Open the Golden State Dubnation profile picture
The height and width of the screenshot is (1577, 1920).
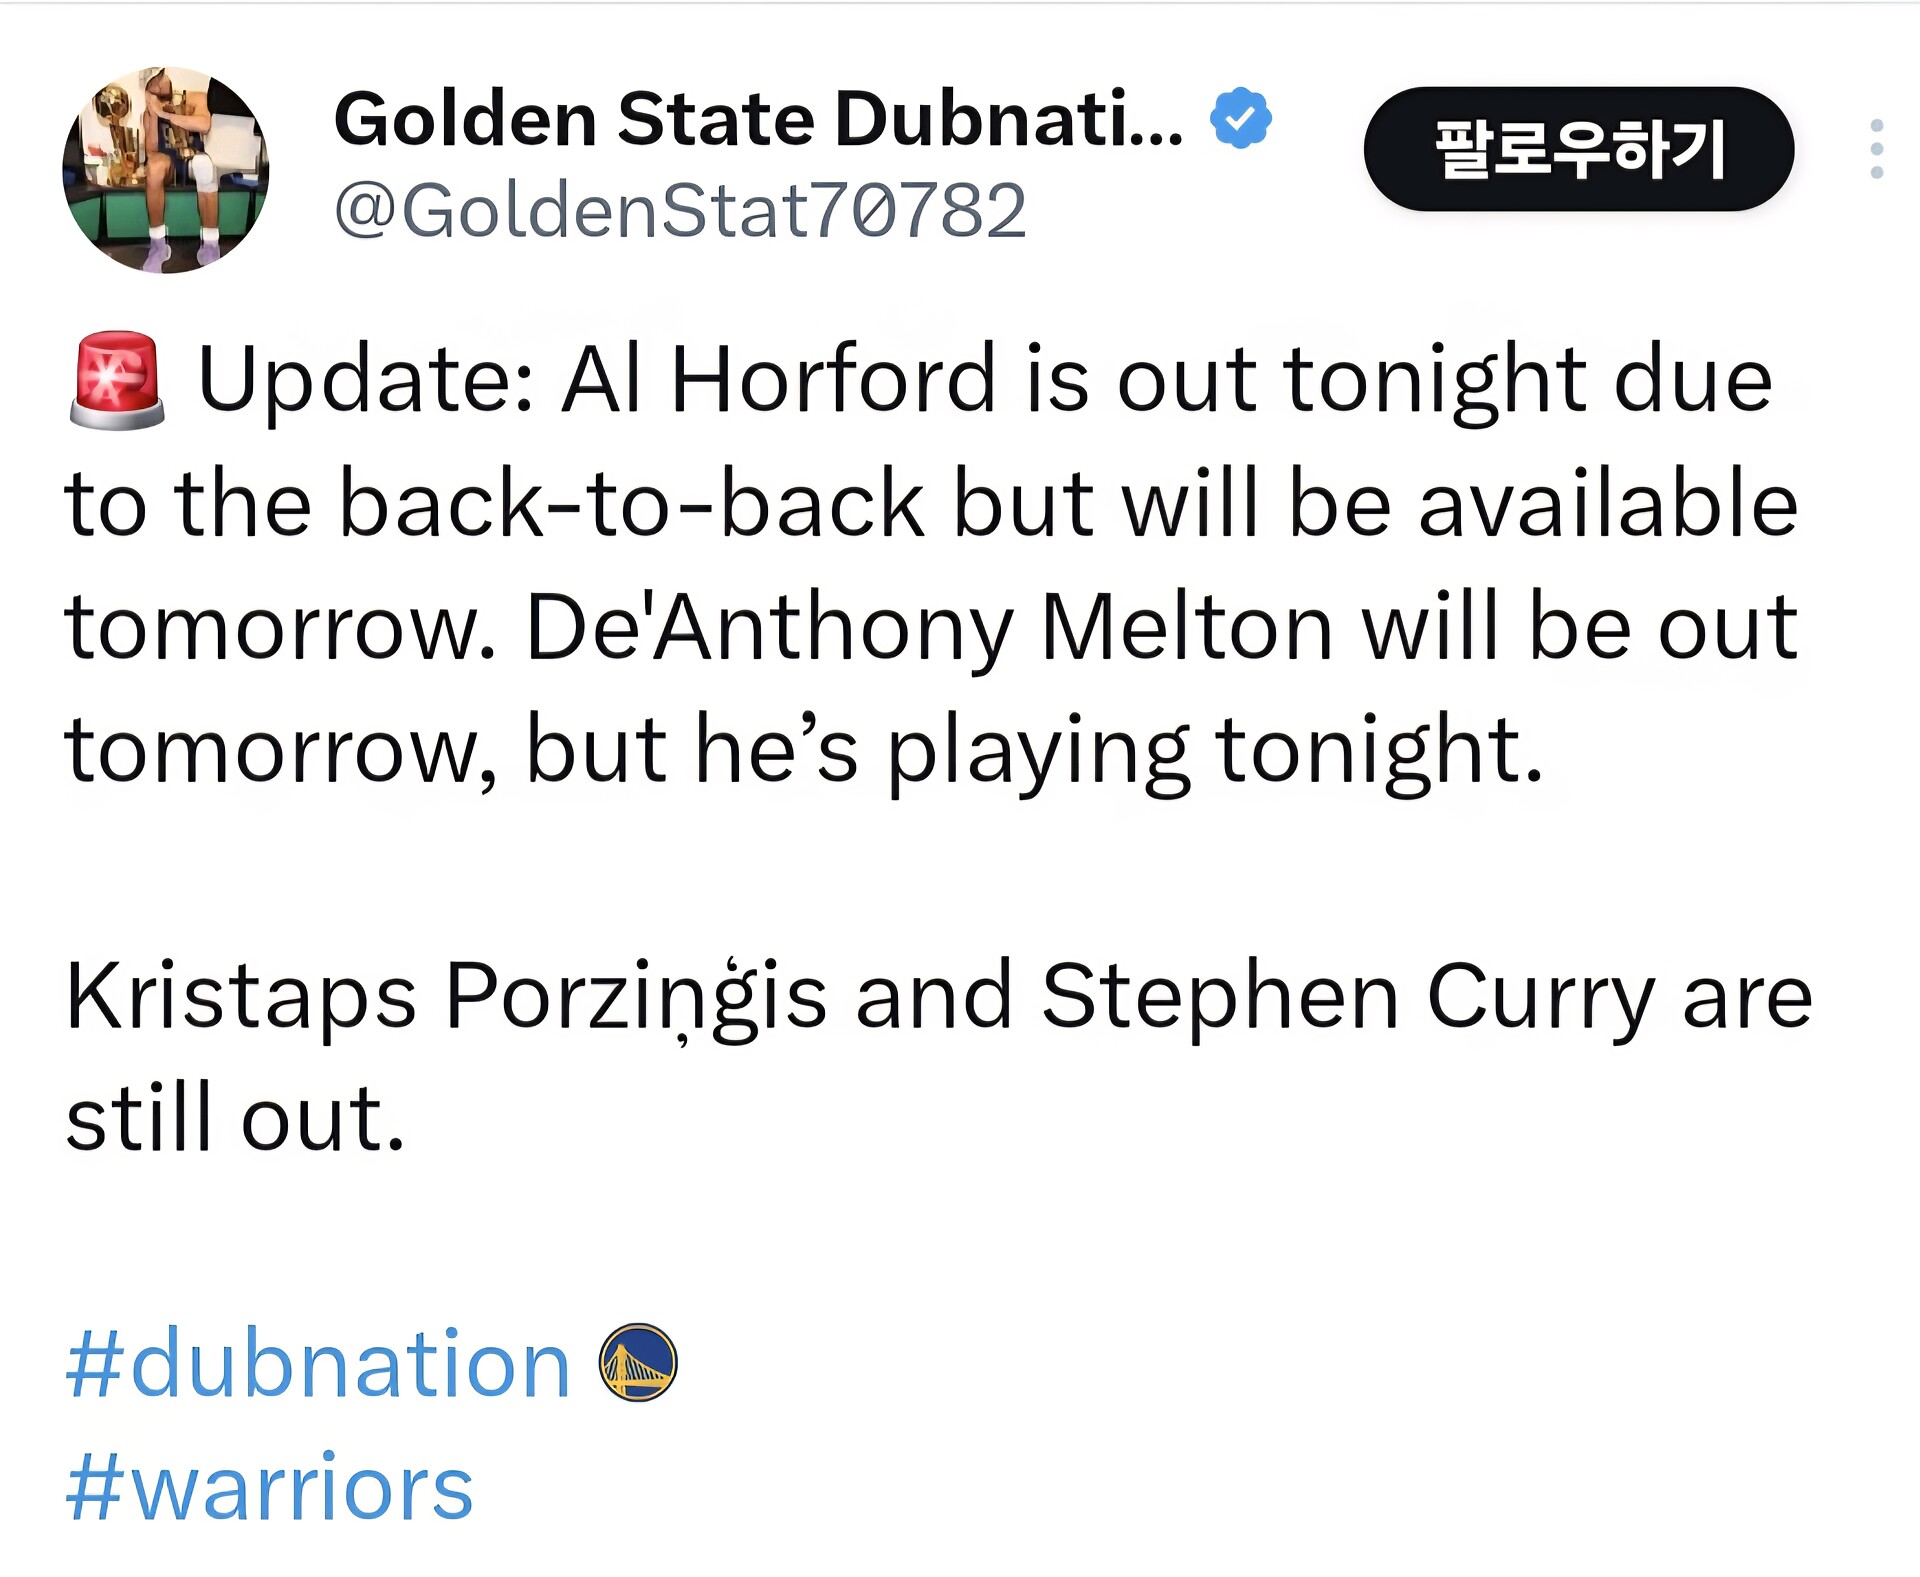166,170
